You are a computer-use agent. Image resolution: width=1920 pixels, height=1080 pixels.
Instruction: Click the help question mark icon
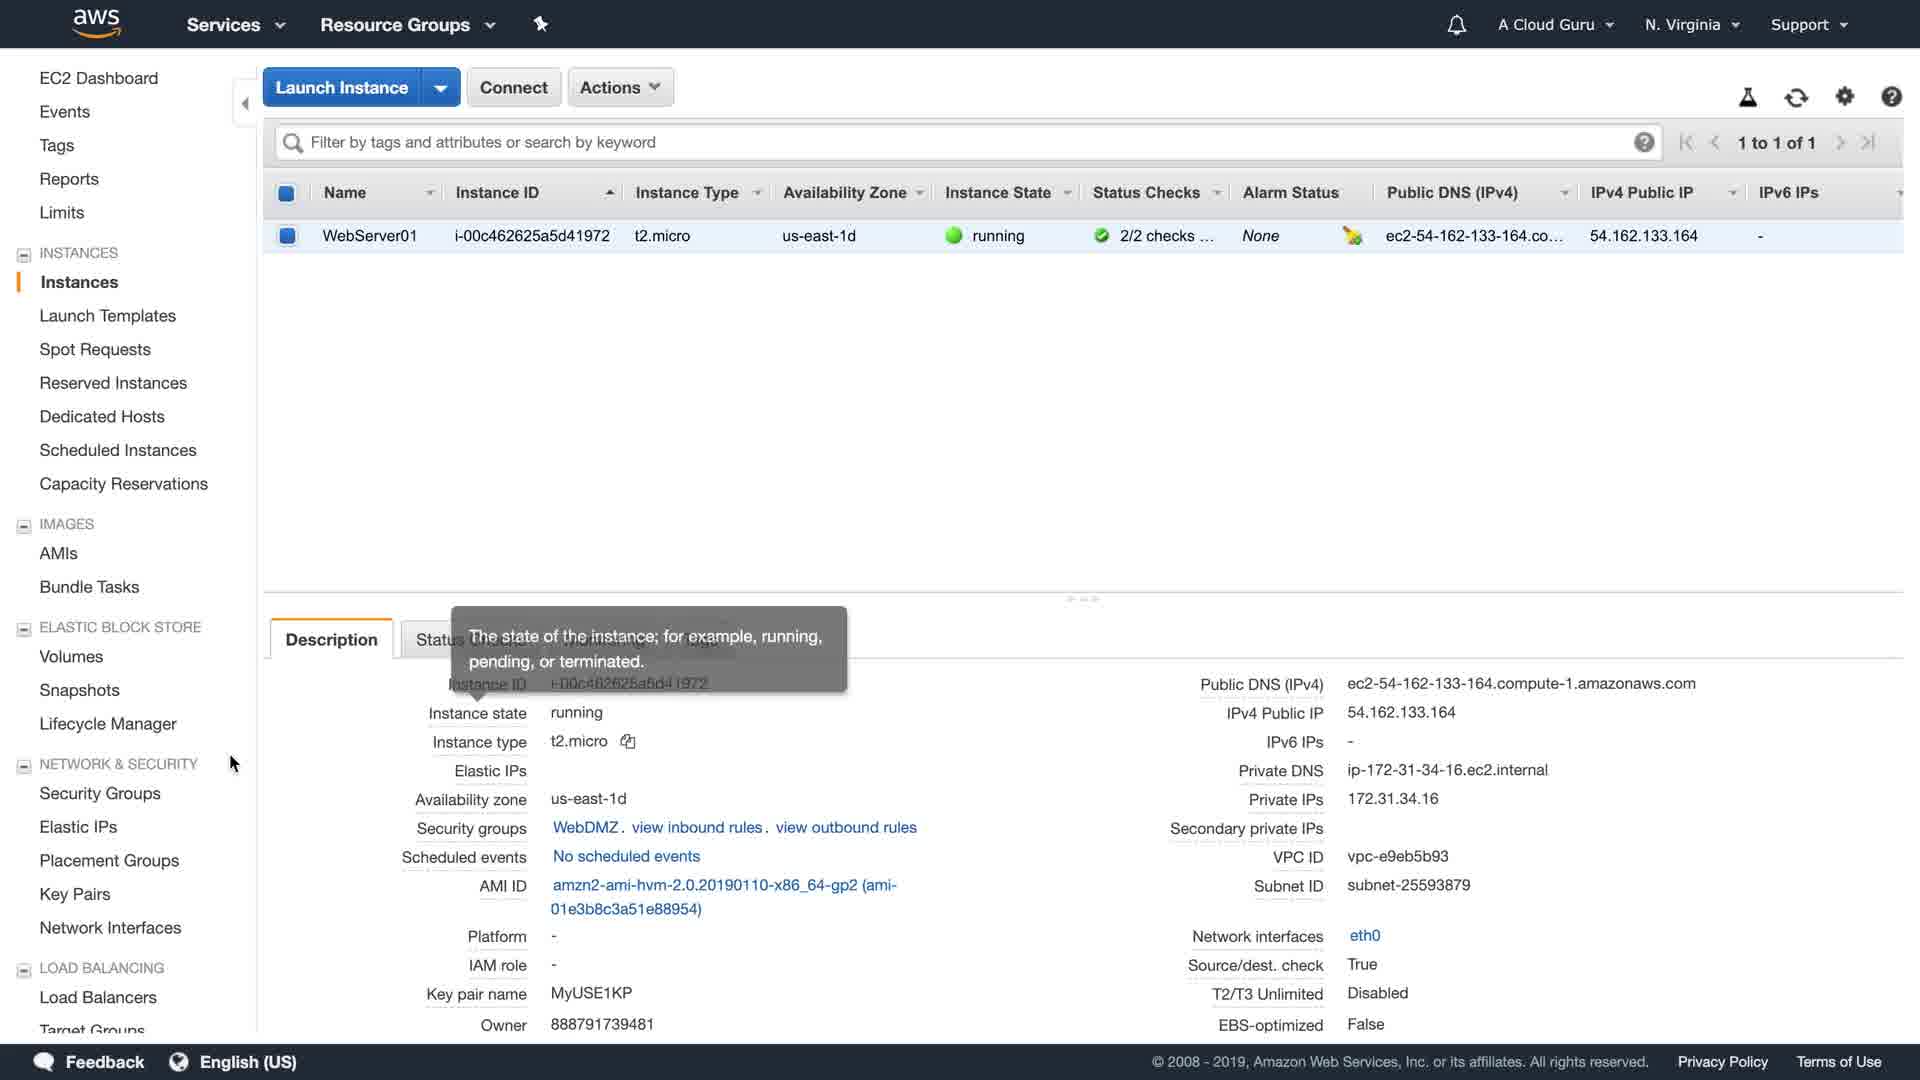coord(1890,96)
